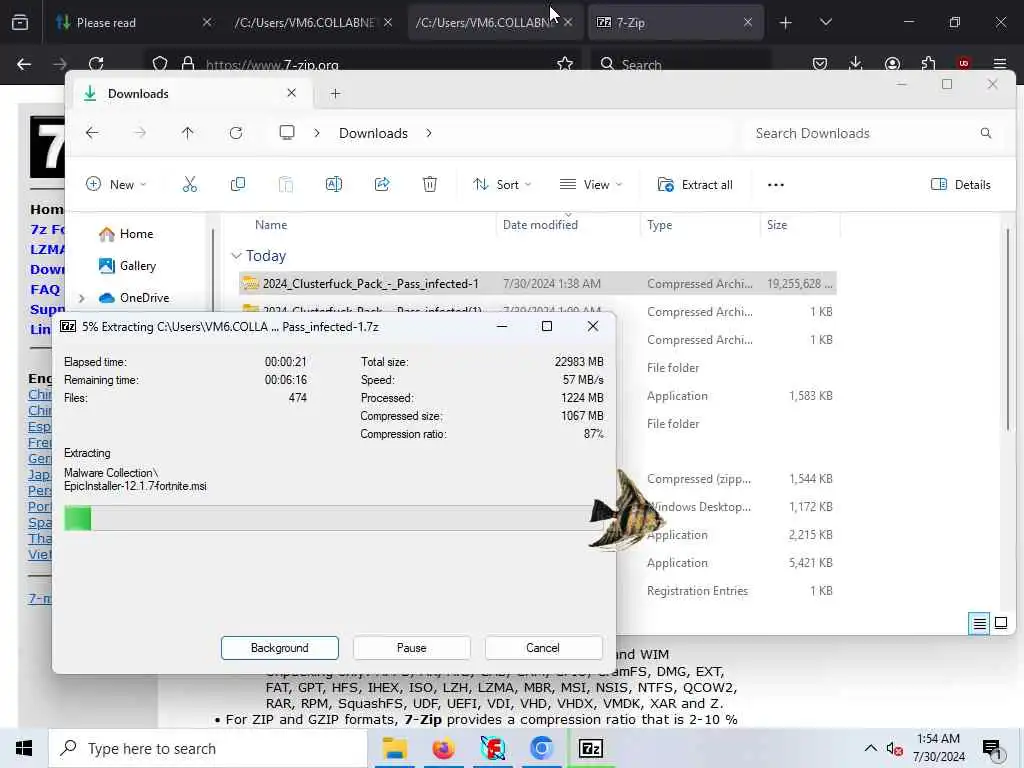Click Extract all in Explorer toolbar

pyautogui.click(x=695, y=185)
